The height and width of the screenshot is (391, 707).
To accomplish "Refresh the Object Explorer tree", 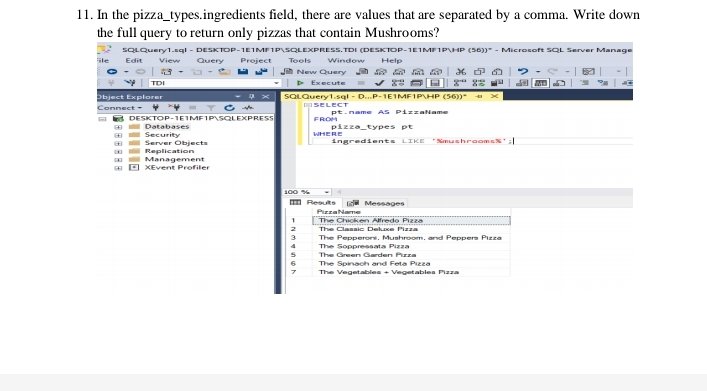I will 230,107.
